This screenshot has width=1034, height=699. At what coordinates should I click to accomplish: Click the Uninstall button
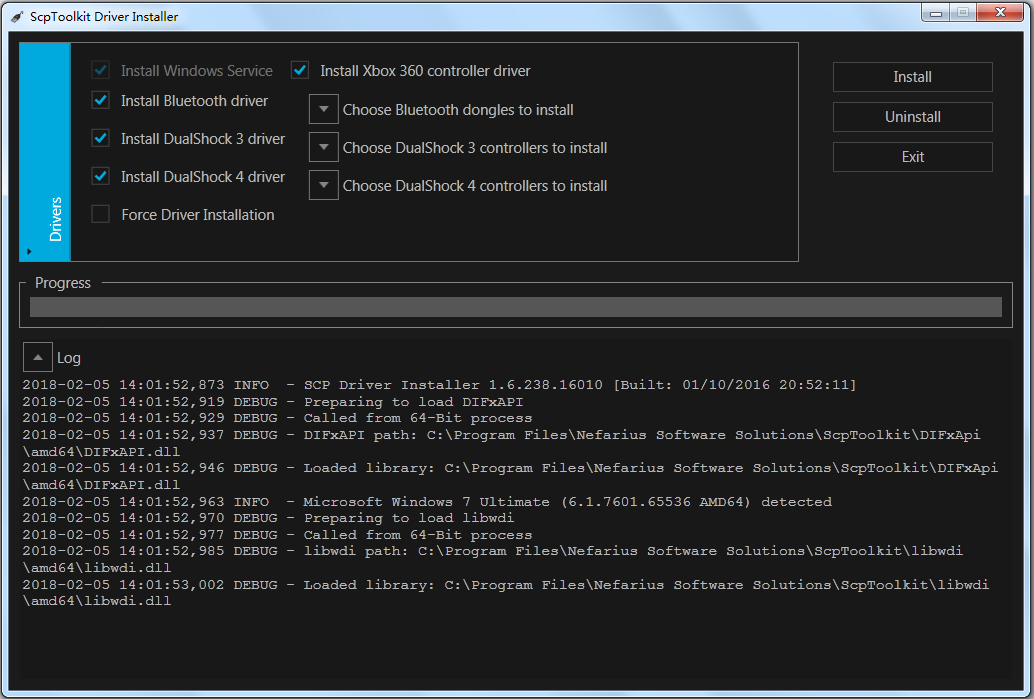point(911,117)
